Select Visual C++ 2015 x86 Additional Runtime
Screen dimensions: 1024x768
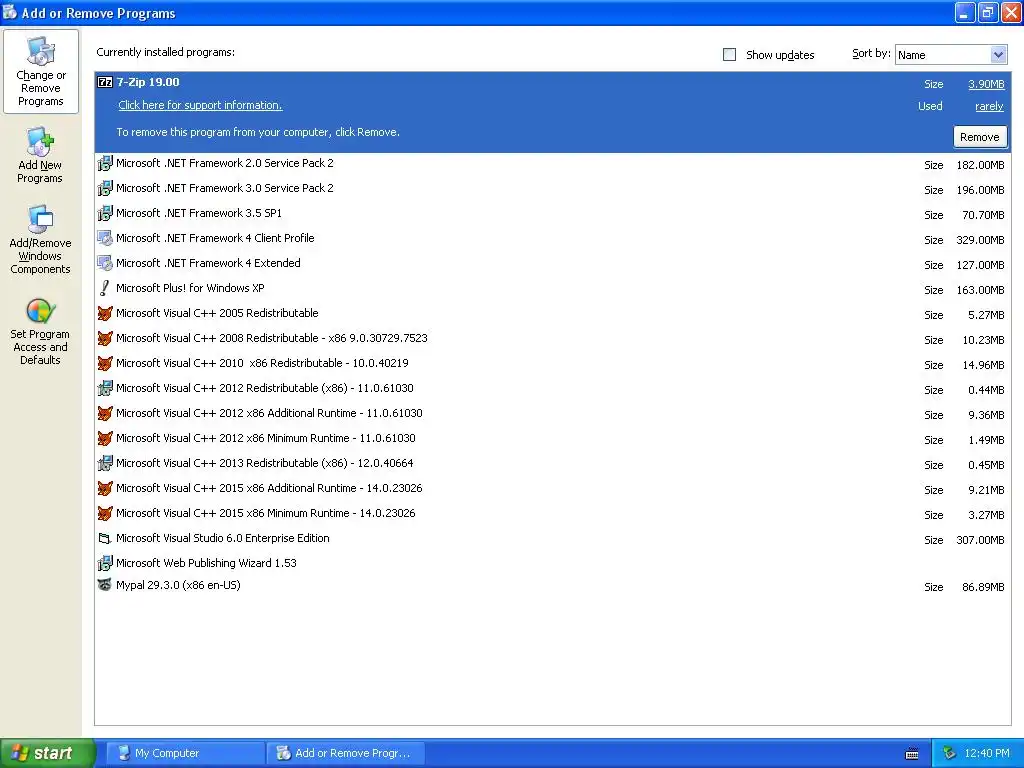552,489
